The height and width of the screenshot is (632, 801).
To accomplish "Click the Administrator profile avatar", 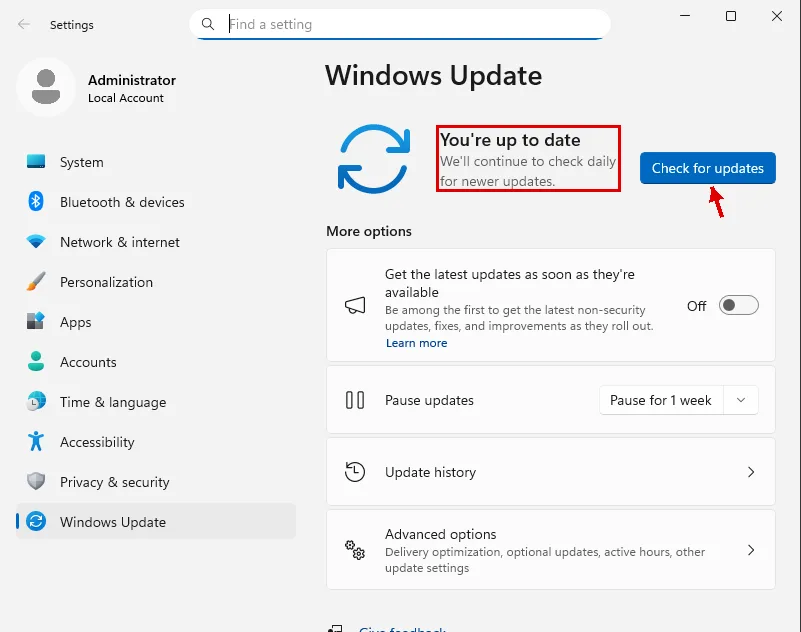I will tap(46, 87).
